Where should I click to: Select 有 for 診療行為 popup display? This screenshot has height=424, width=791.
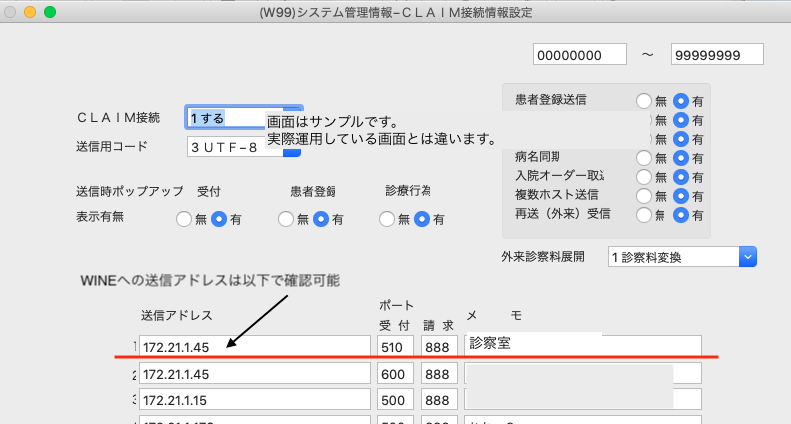[x=423, y=219]
